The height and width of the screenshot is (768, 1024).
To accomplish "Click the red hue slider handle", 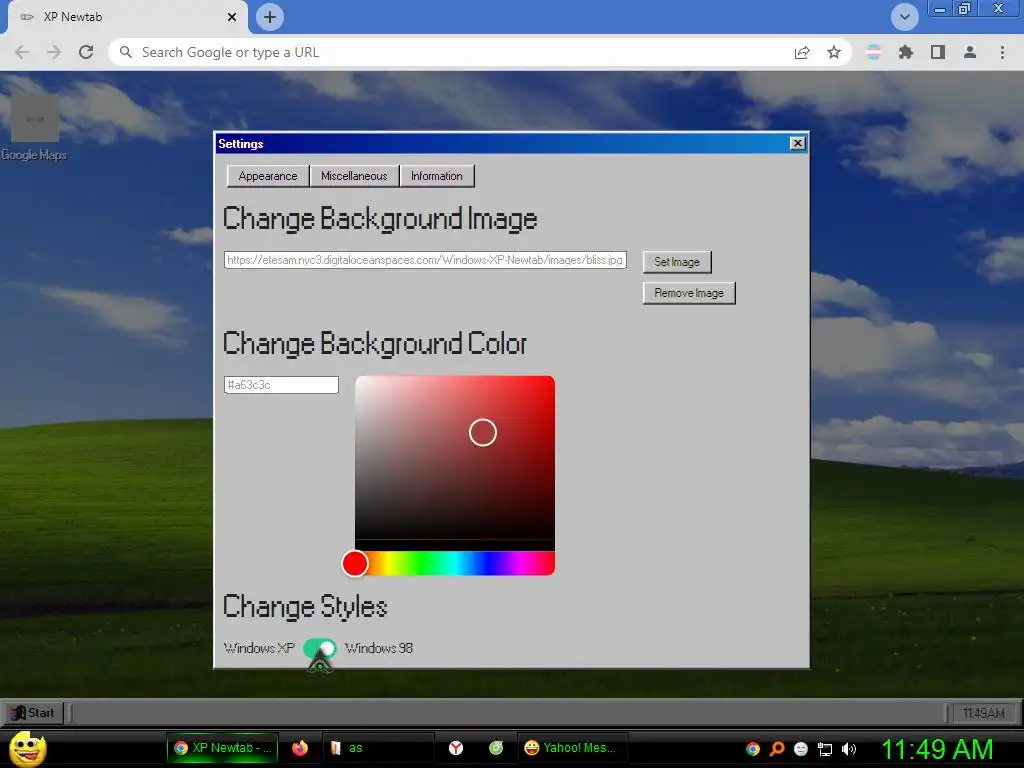I will point(355,564).
